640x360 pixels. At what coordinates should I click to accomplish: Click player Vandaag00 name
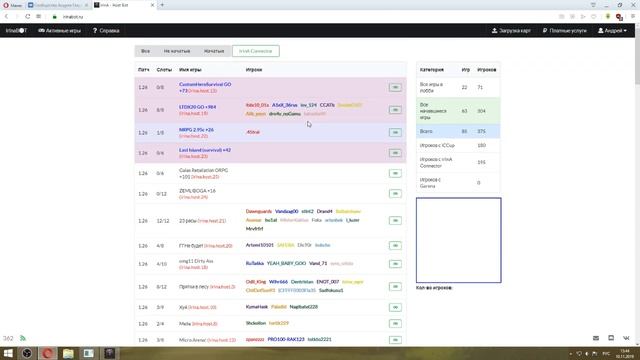287,211
